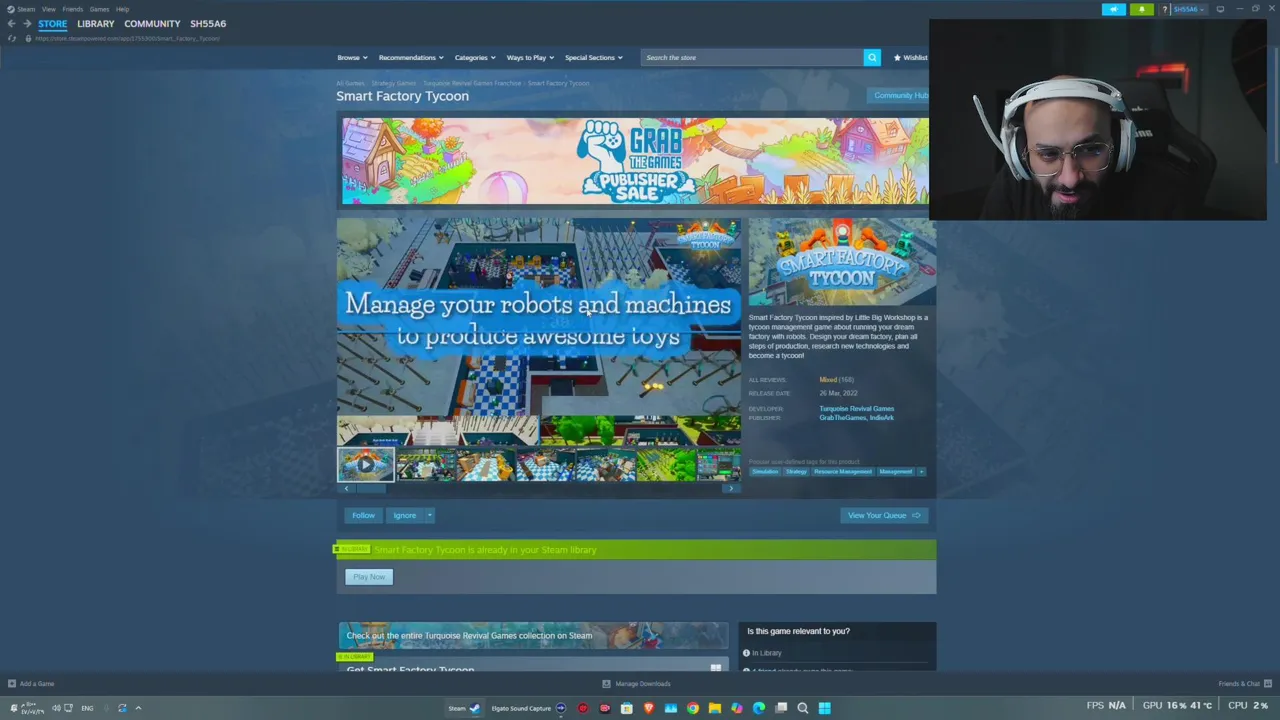Click the Steam help question mark icon
Image resolution: width=1280 pixels, height=720 pixels.
[x=1164, y=9]
